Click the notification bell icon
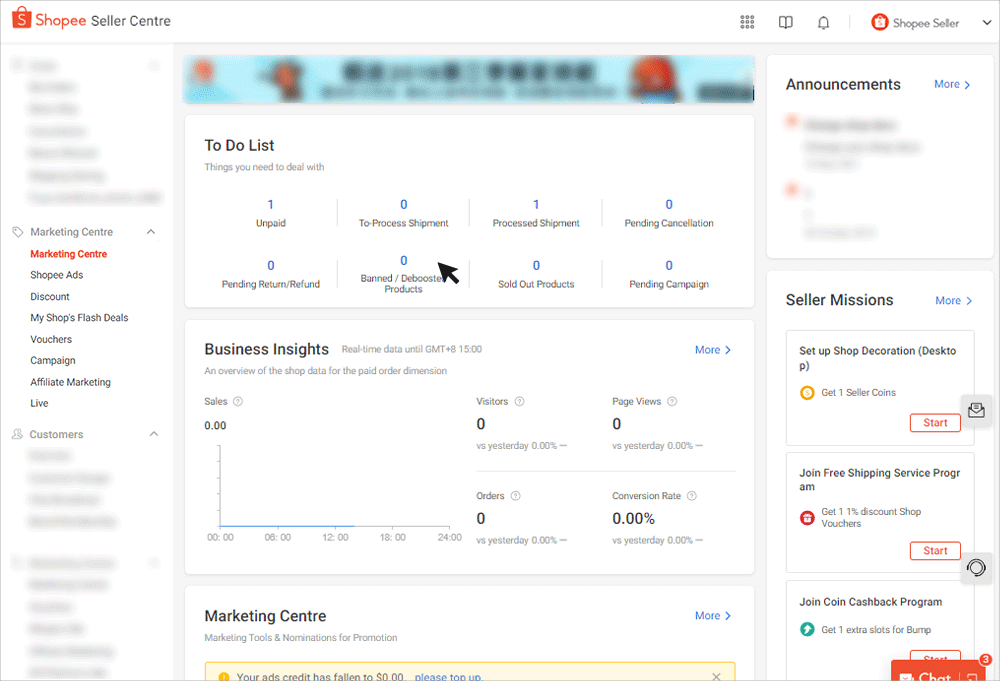 [823, 21]
